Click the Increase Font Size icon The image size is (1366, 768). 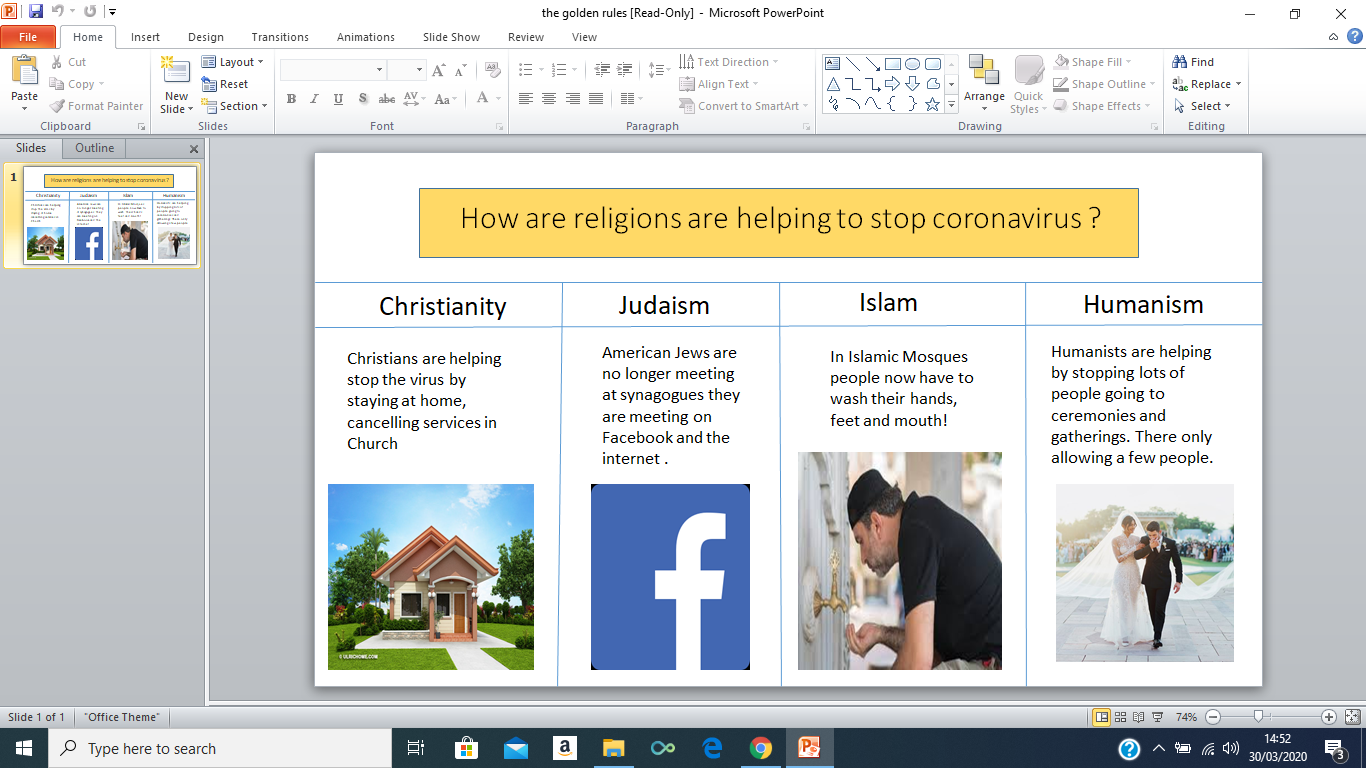point(439,70)
